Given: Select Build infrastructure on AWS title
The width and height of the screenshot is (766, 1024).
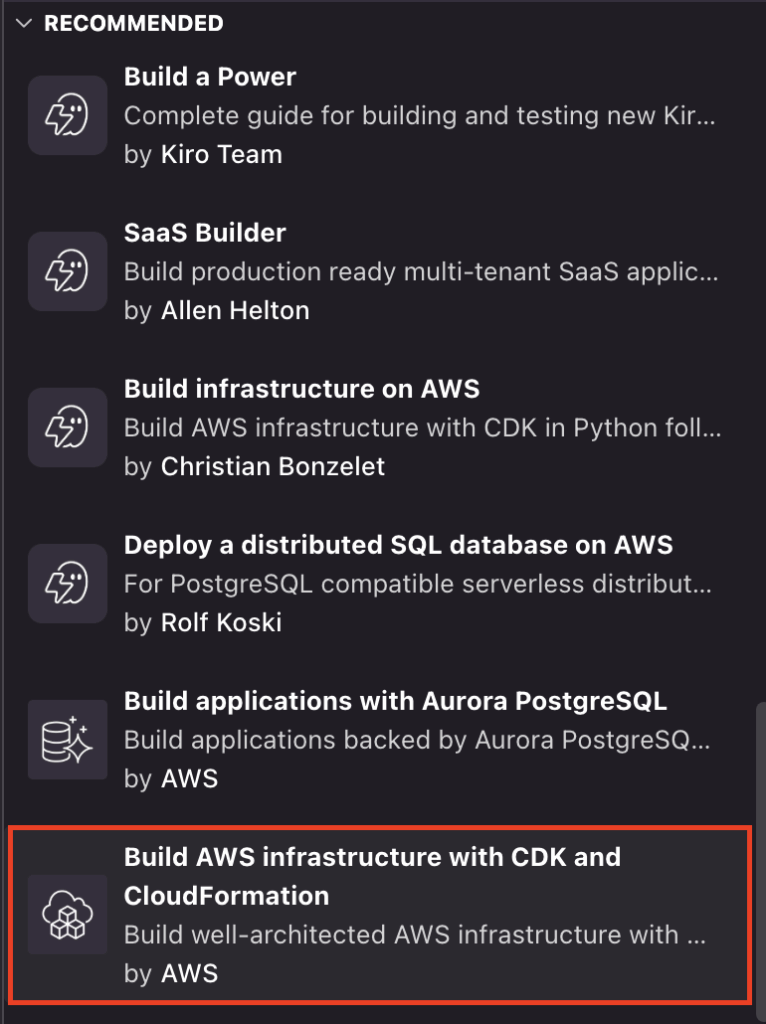Looking at the screenshot, I should click(x=301, y=388).
